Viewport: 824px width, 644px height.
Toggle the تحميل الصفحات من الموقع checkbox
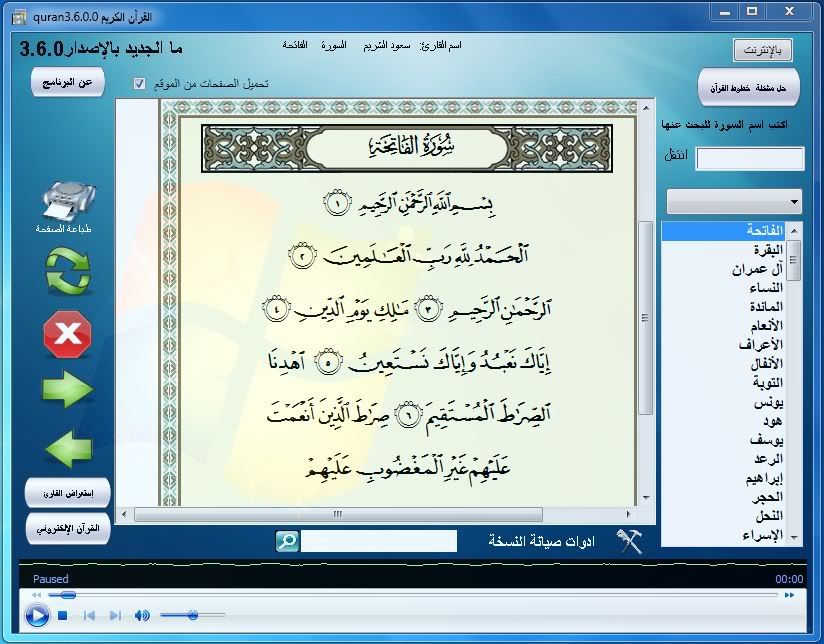point(139,83)
